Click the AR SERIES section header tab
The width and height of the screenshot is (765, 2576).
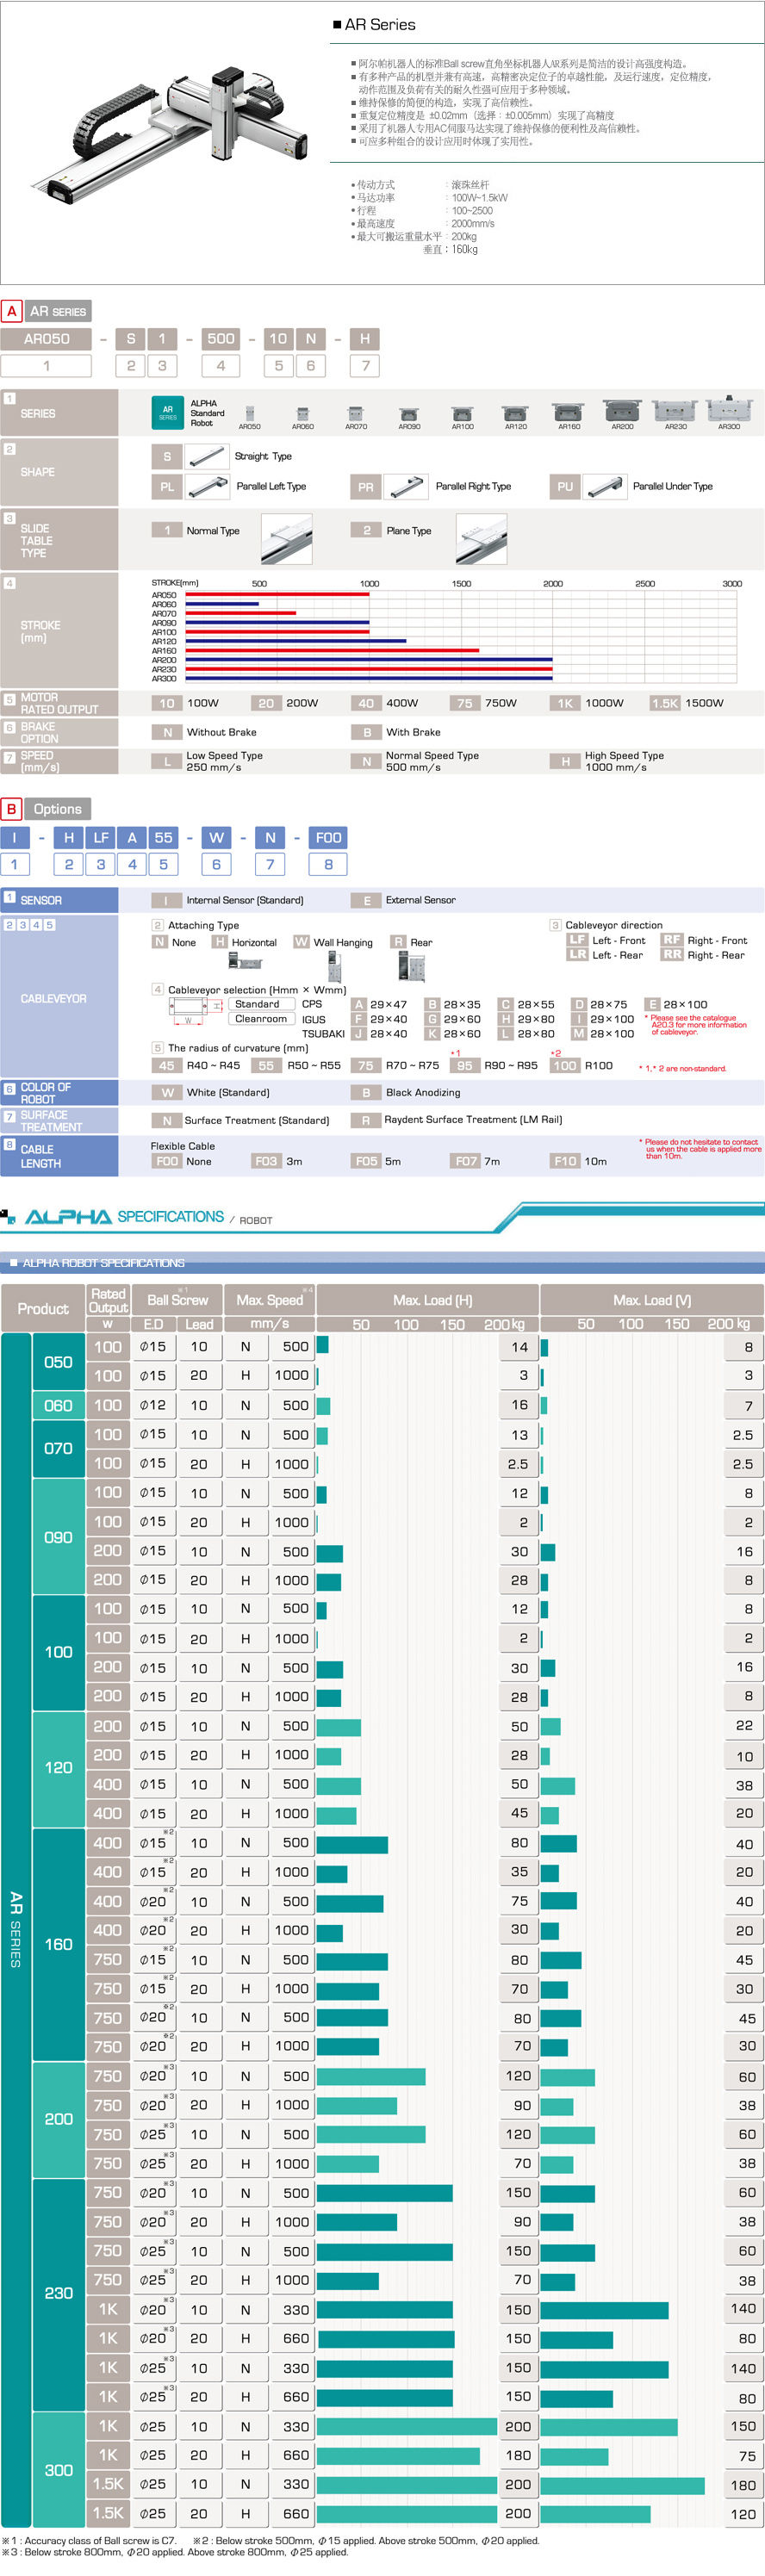click(x=58, y=311)
